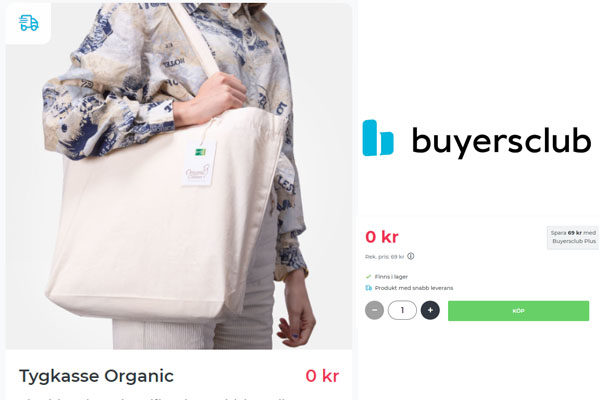Click the red 0 kr price beside Tygkasse Organic

click(322, 376)
